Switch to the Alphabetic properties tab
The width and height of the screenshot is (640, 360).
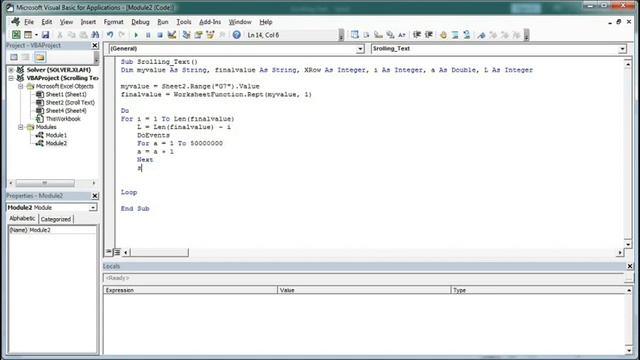pos(22,219)
